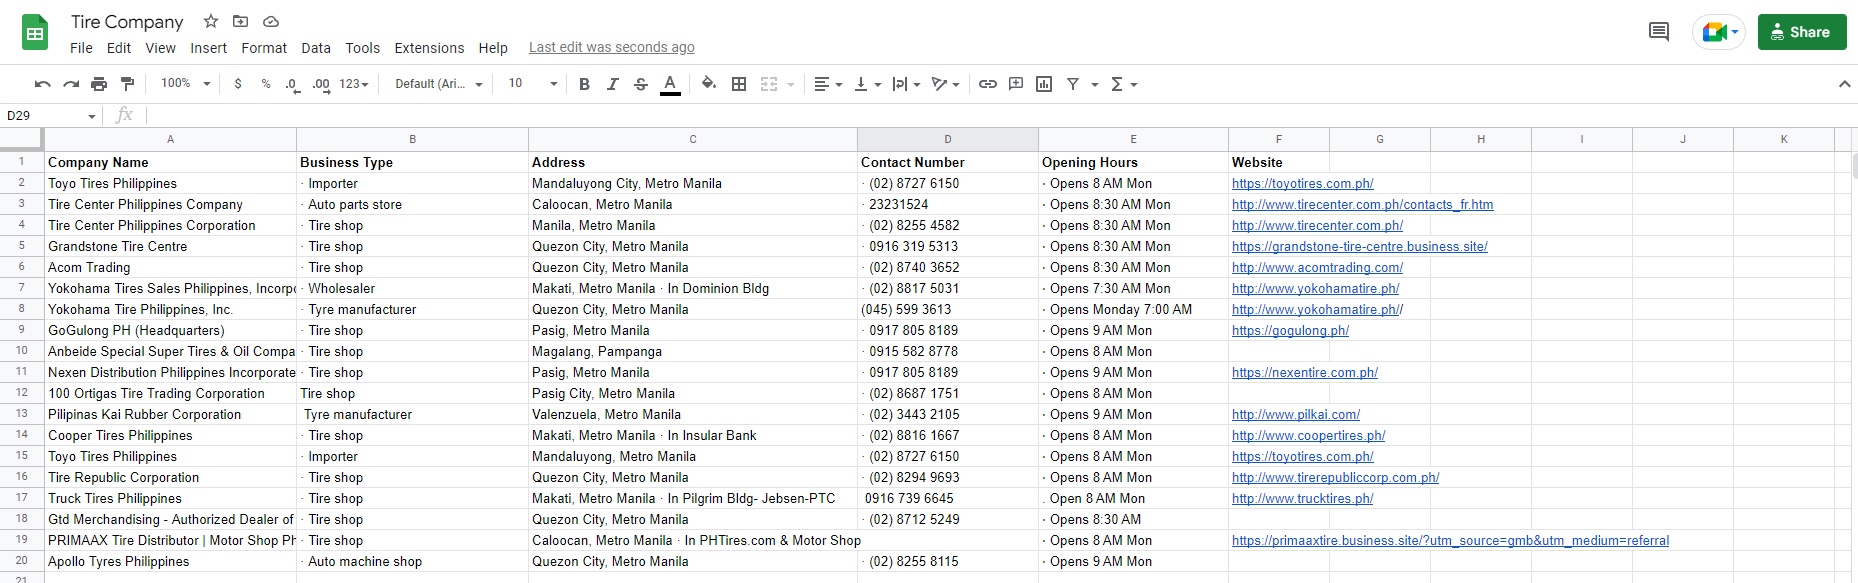Click the Name box showing D29
The image size is (1858, 583).
click(50, 115)
